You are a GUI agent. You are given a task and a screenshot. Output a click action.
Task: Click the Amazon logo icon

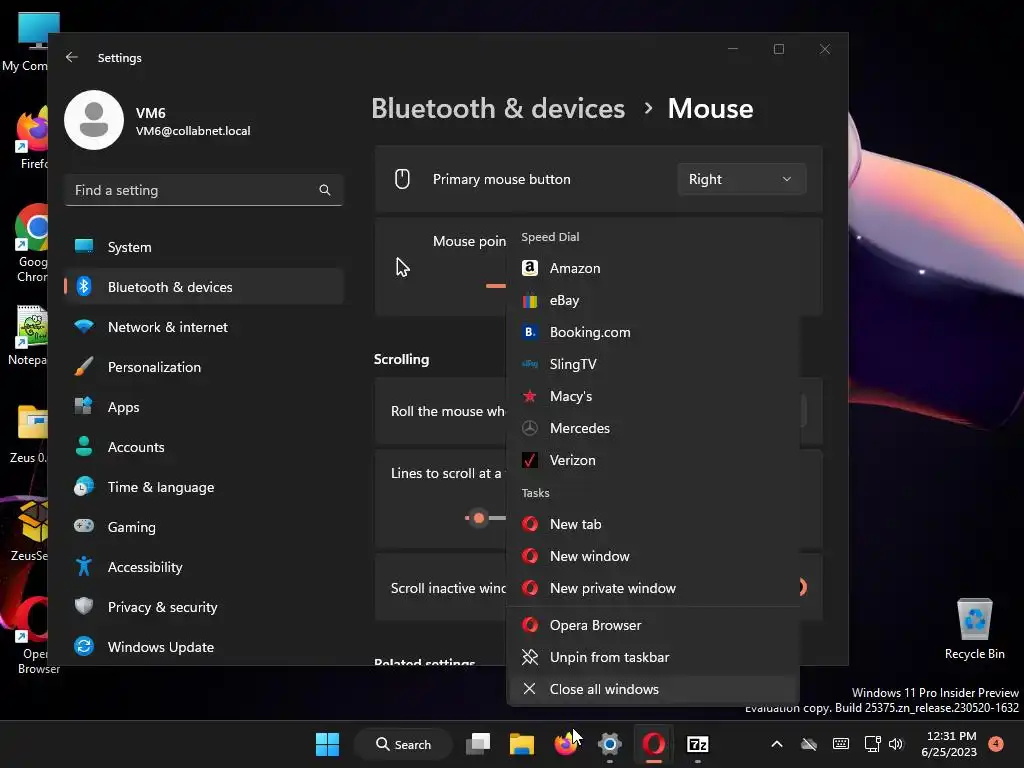530,268
